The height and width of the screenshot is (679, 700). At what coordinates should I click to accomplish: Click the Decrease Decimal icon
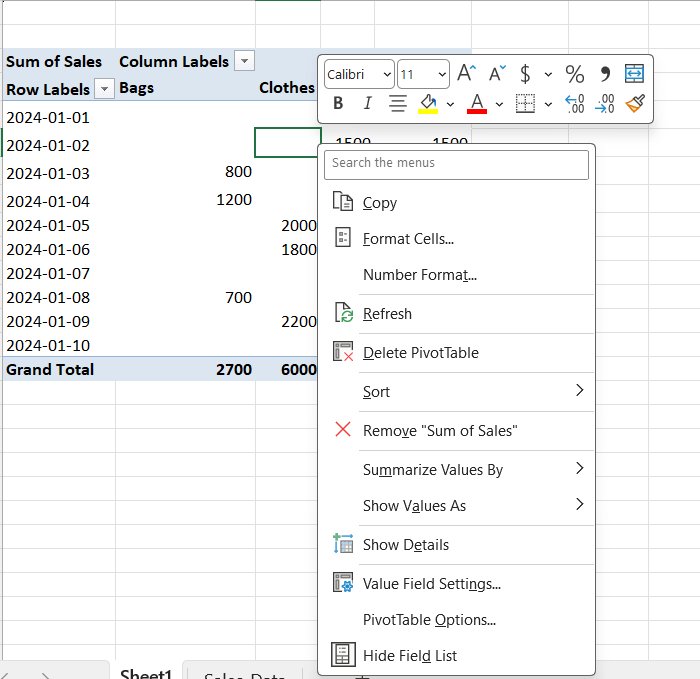[x=604, y=103]
